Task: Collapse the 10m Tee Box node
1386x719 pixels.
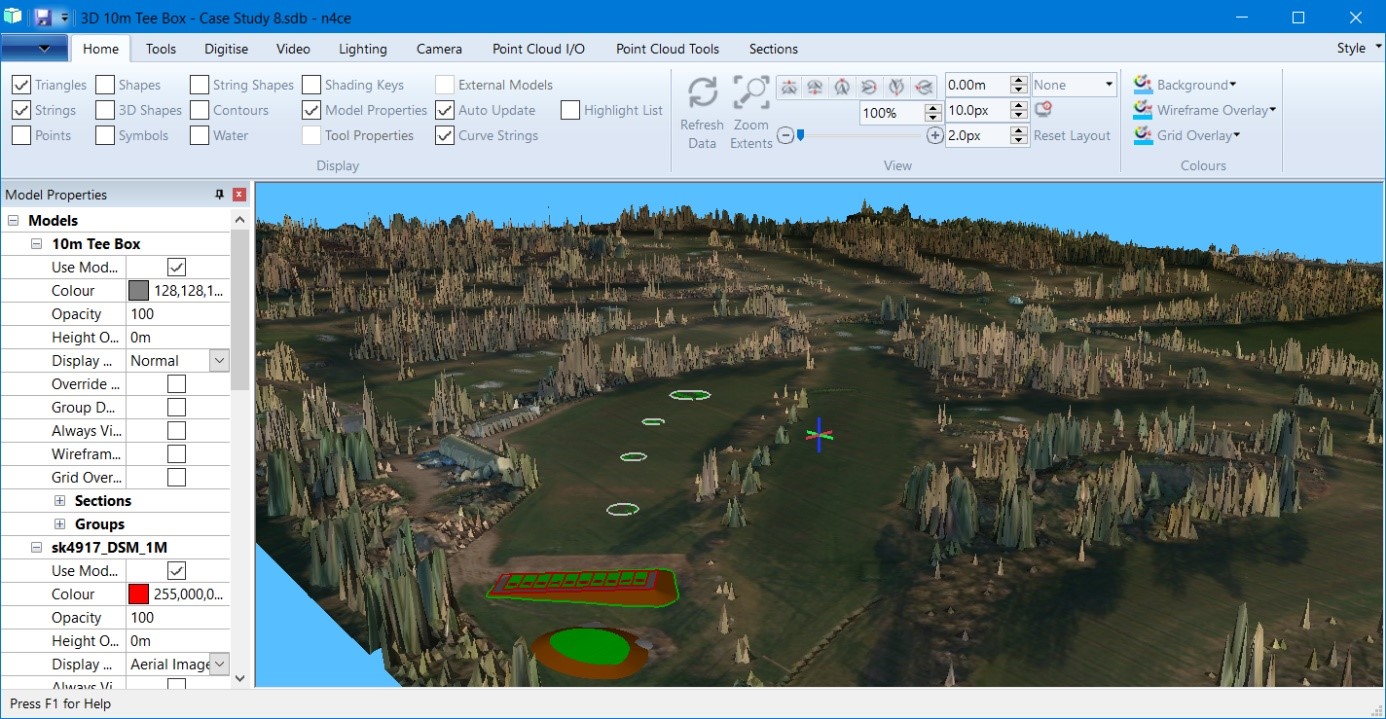Action: 36,243
